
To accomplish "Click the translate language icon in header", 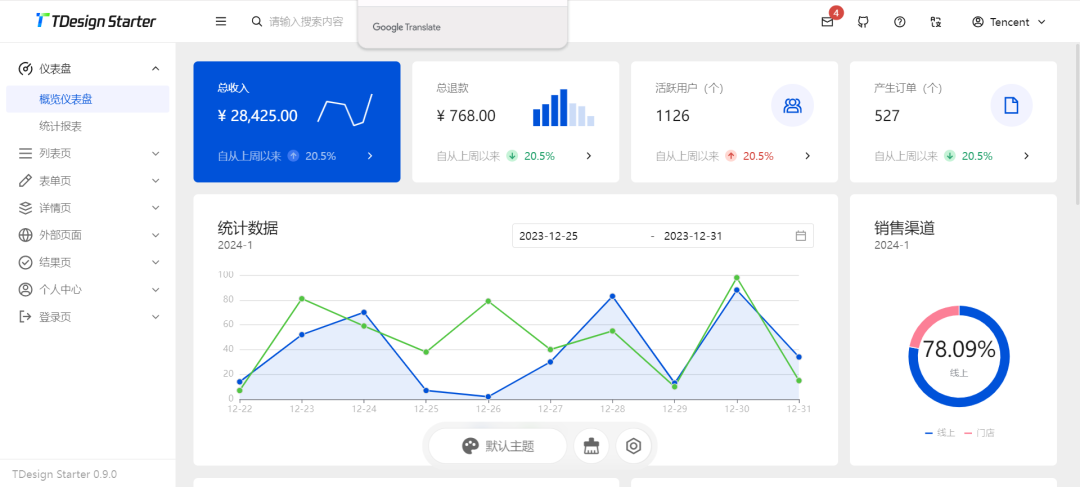I will 936,22.
